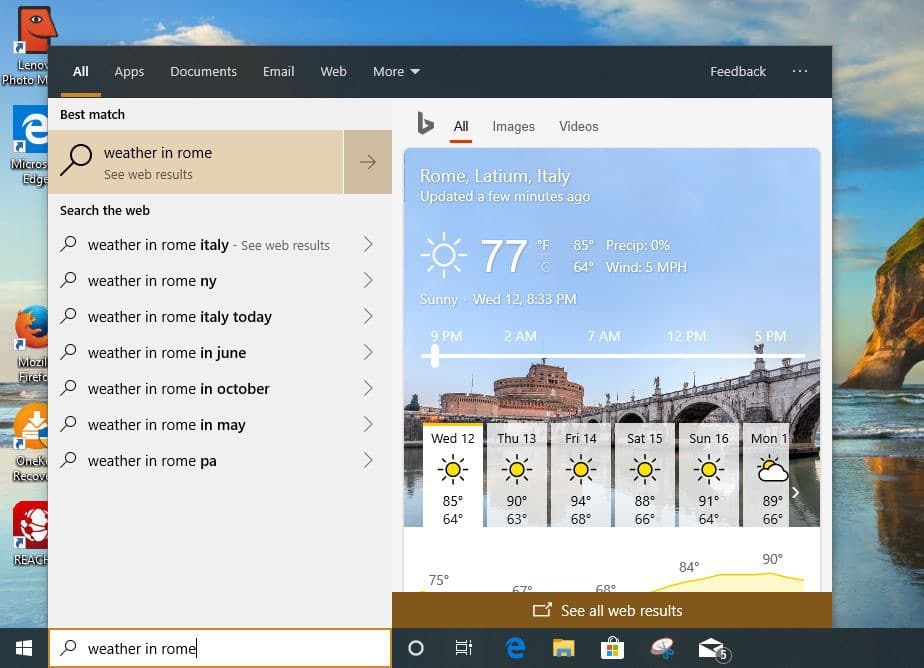
Task: Click the Windows Start button
Action: [x=24, y=648]
